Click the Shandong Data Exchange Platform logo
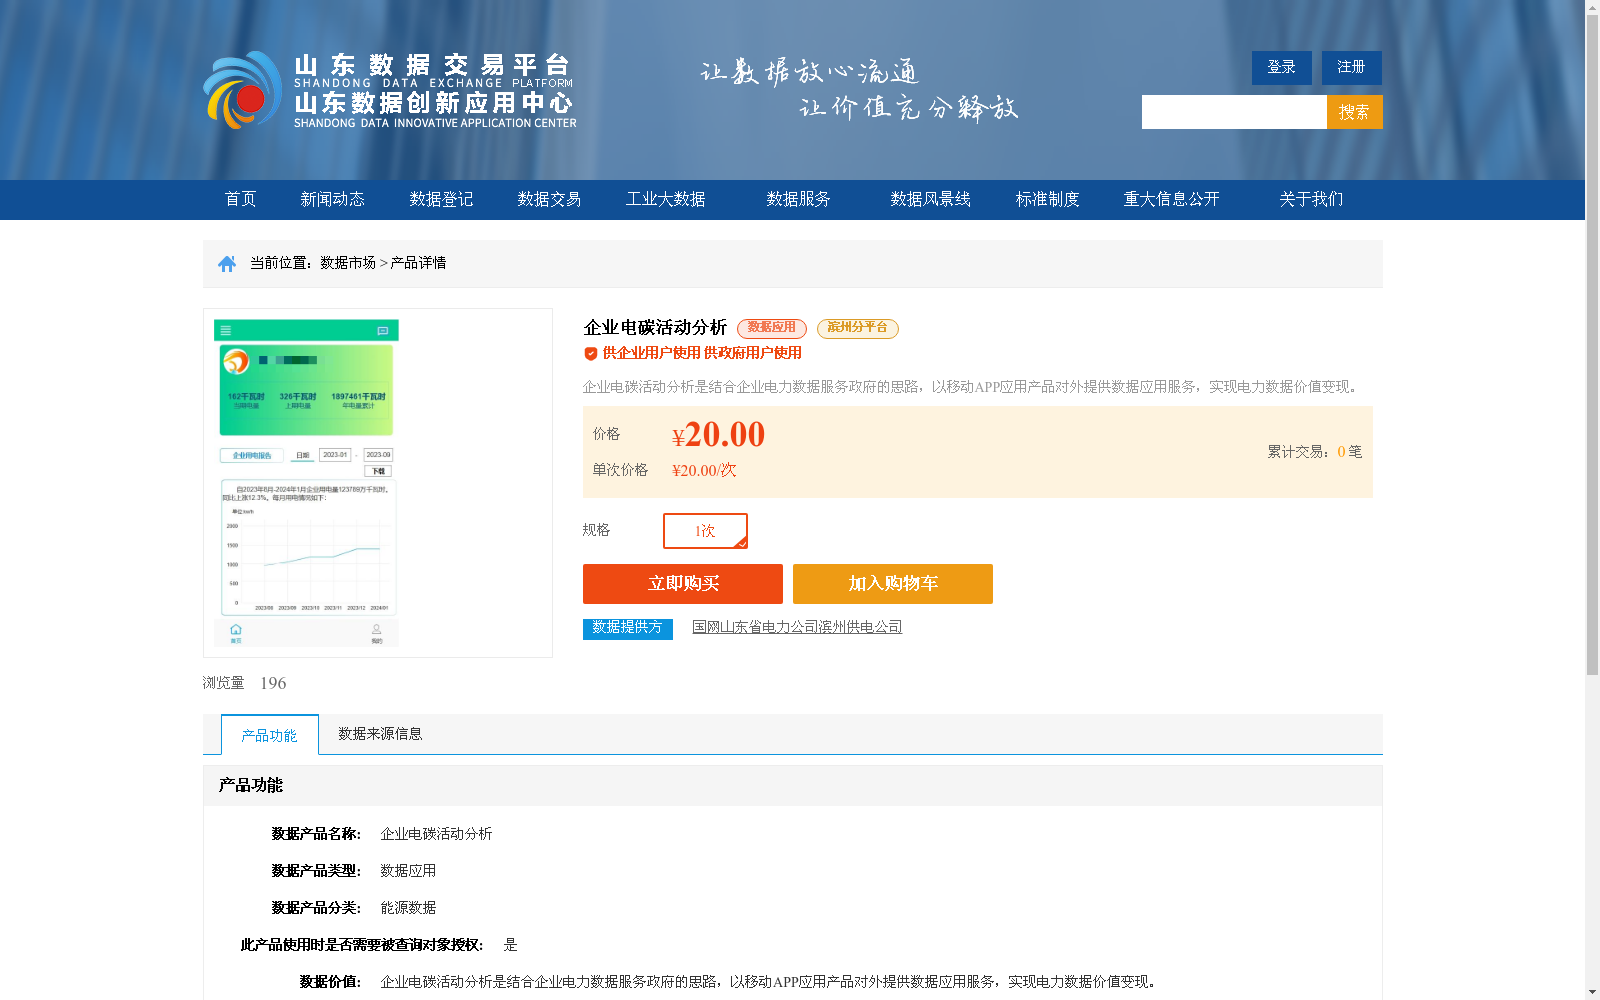 coord(390,90)
